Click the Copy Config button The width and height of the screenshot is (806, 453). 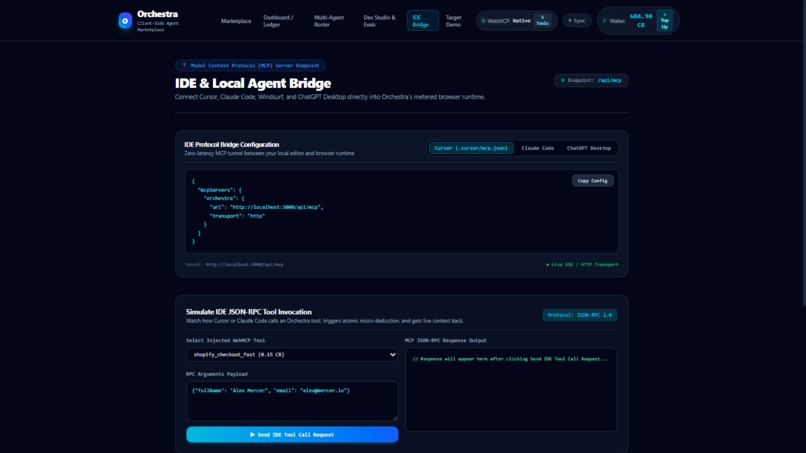[x=593, y=180]
